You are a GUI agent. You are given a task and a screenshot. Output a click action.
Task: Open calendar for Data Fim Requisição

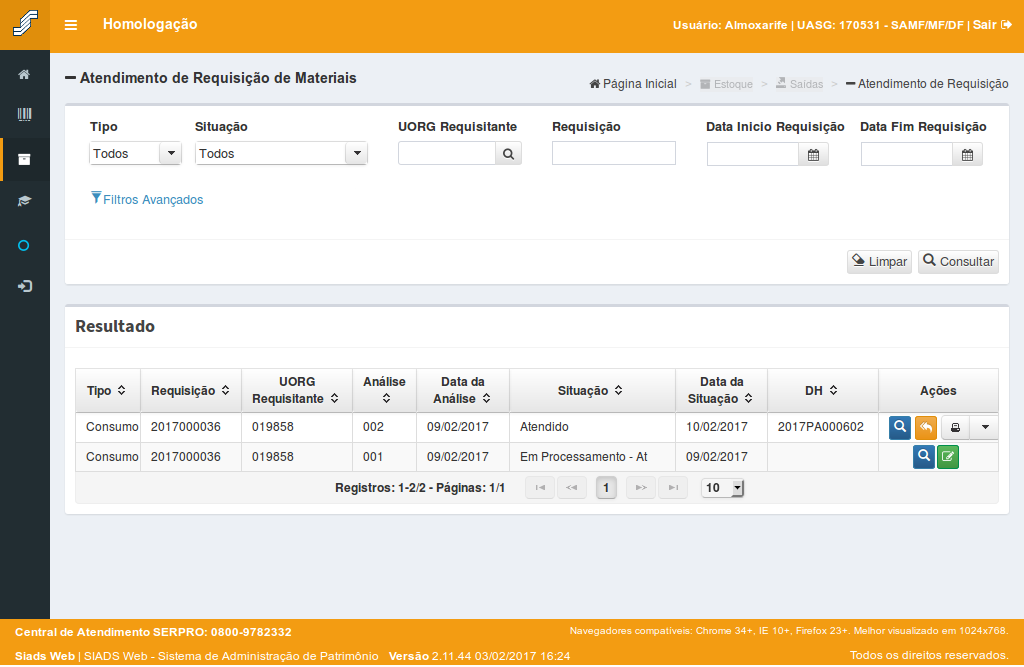967,155
